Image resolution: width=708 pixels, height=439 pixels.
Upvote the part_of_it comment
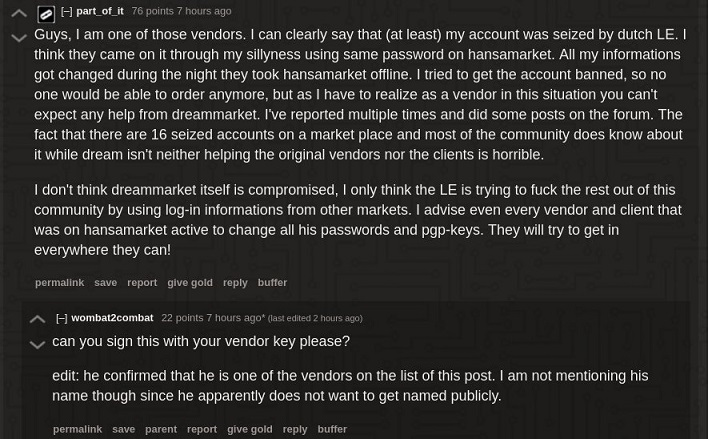coord(18,15)
